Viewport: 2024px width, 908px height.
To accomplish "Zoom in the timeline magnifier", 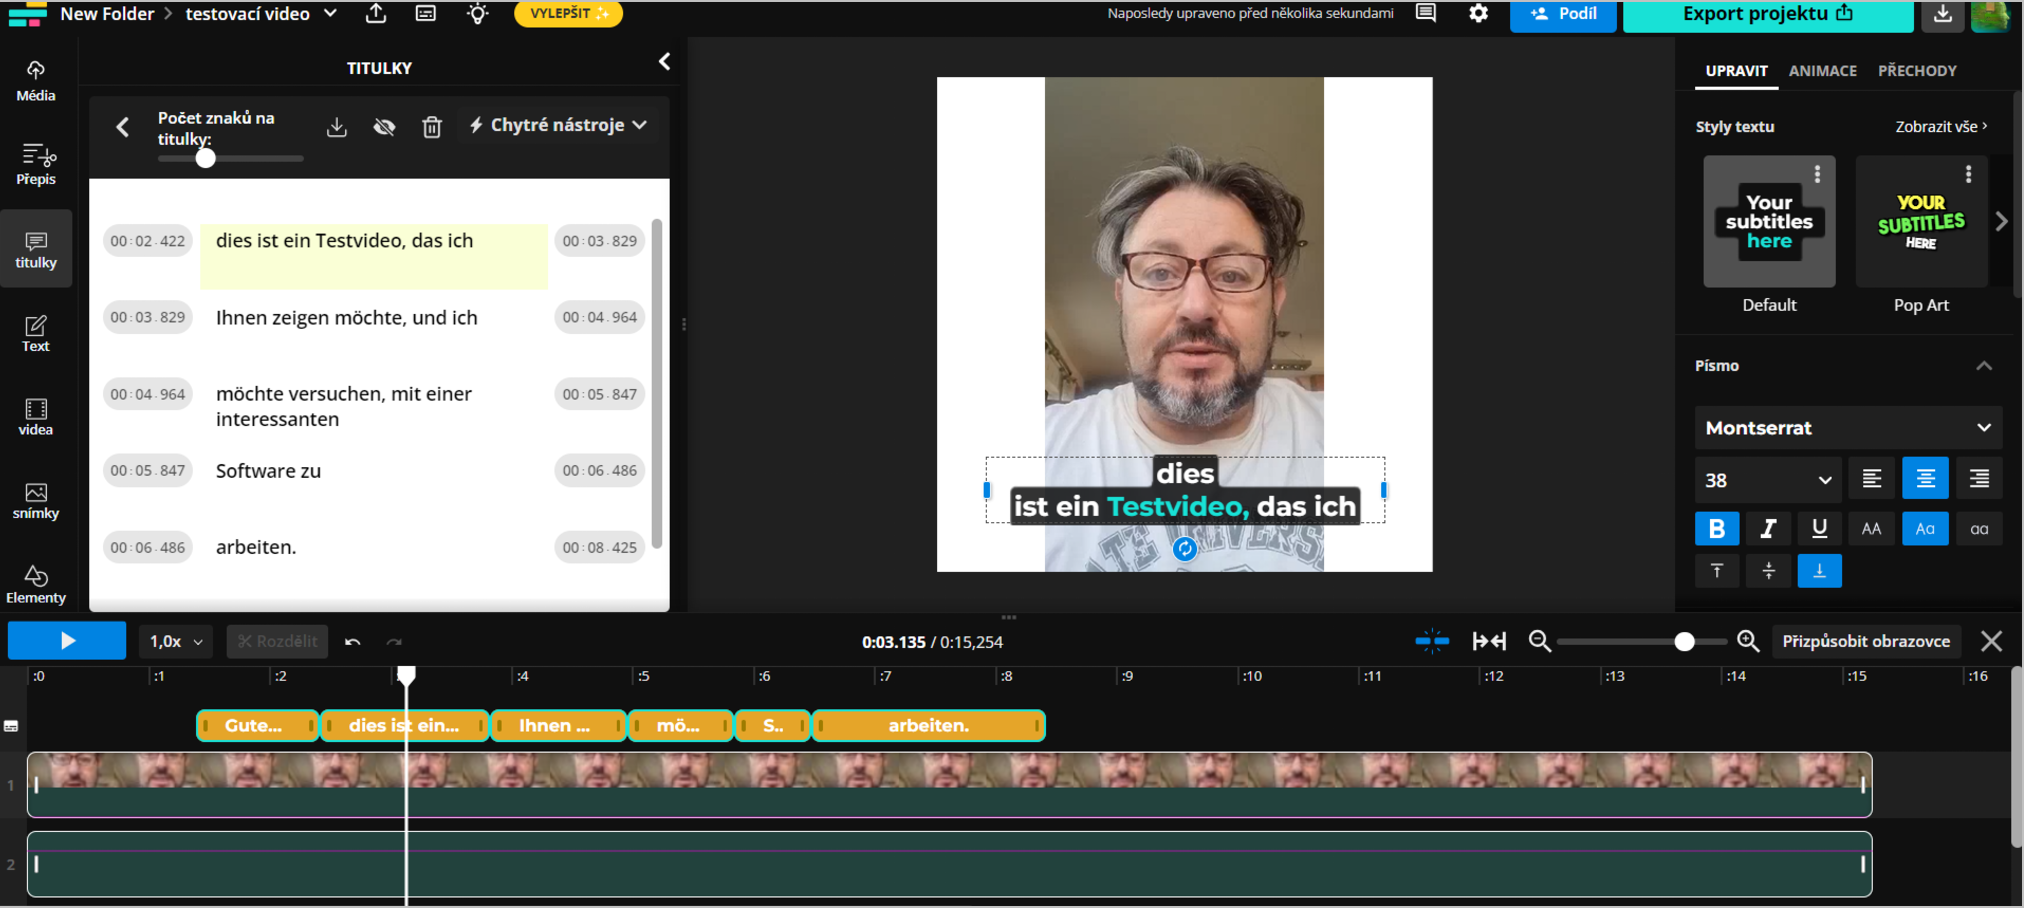I will 1748,641.
